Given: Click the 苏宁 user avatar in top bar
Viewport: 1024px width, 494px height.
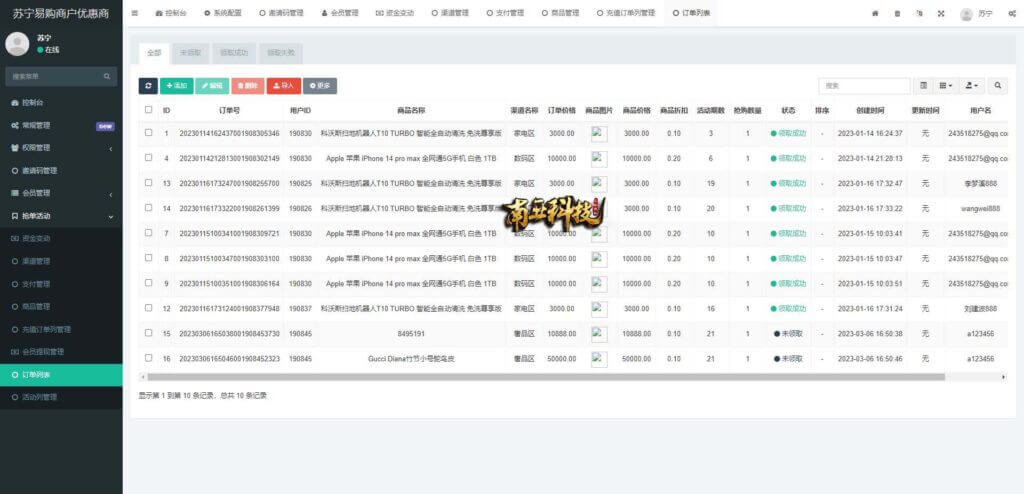Looking at the screenshot, I should (x=967, y=14).
